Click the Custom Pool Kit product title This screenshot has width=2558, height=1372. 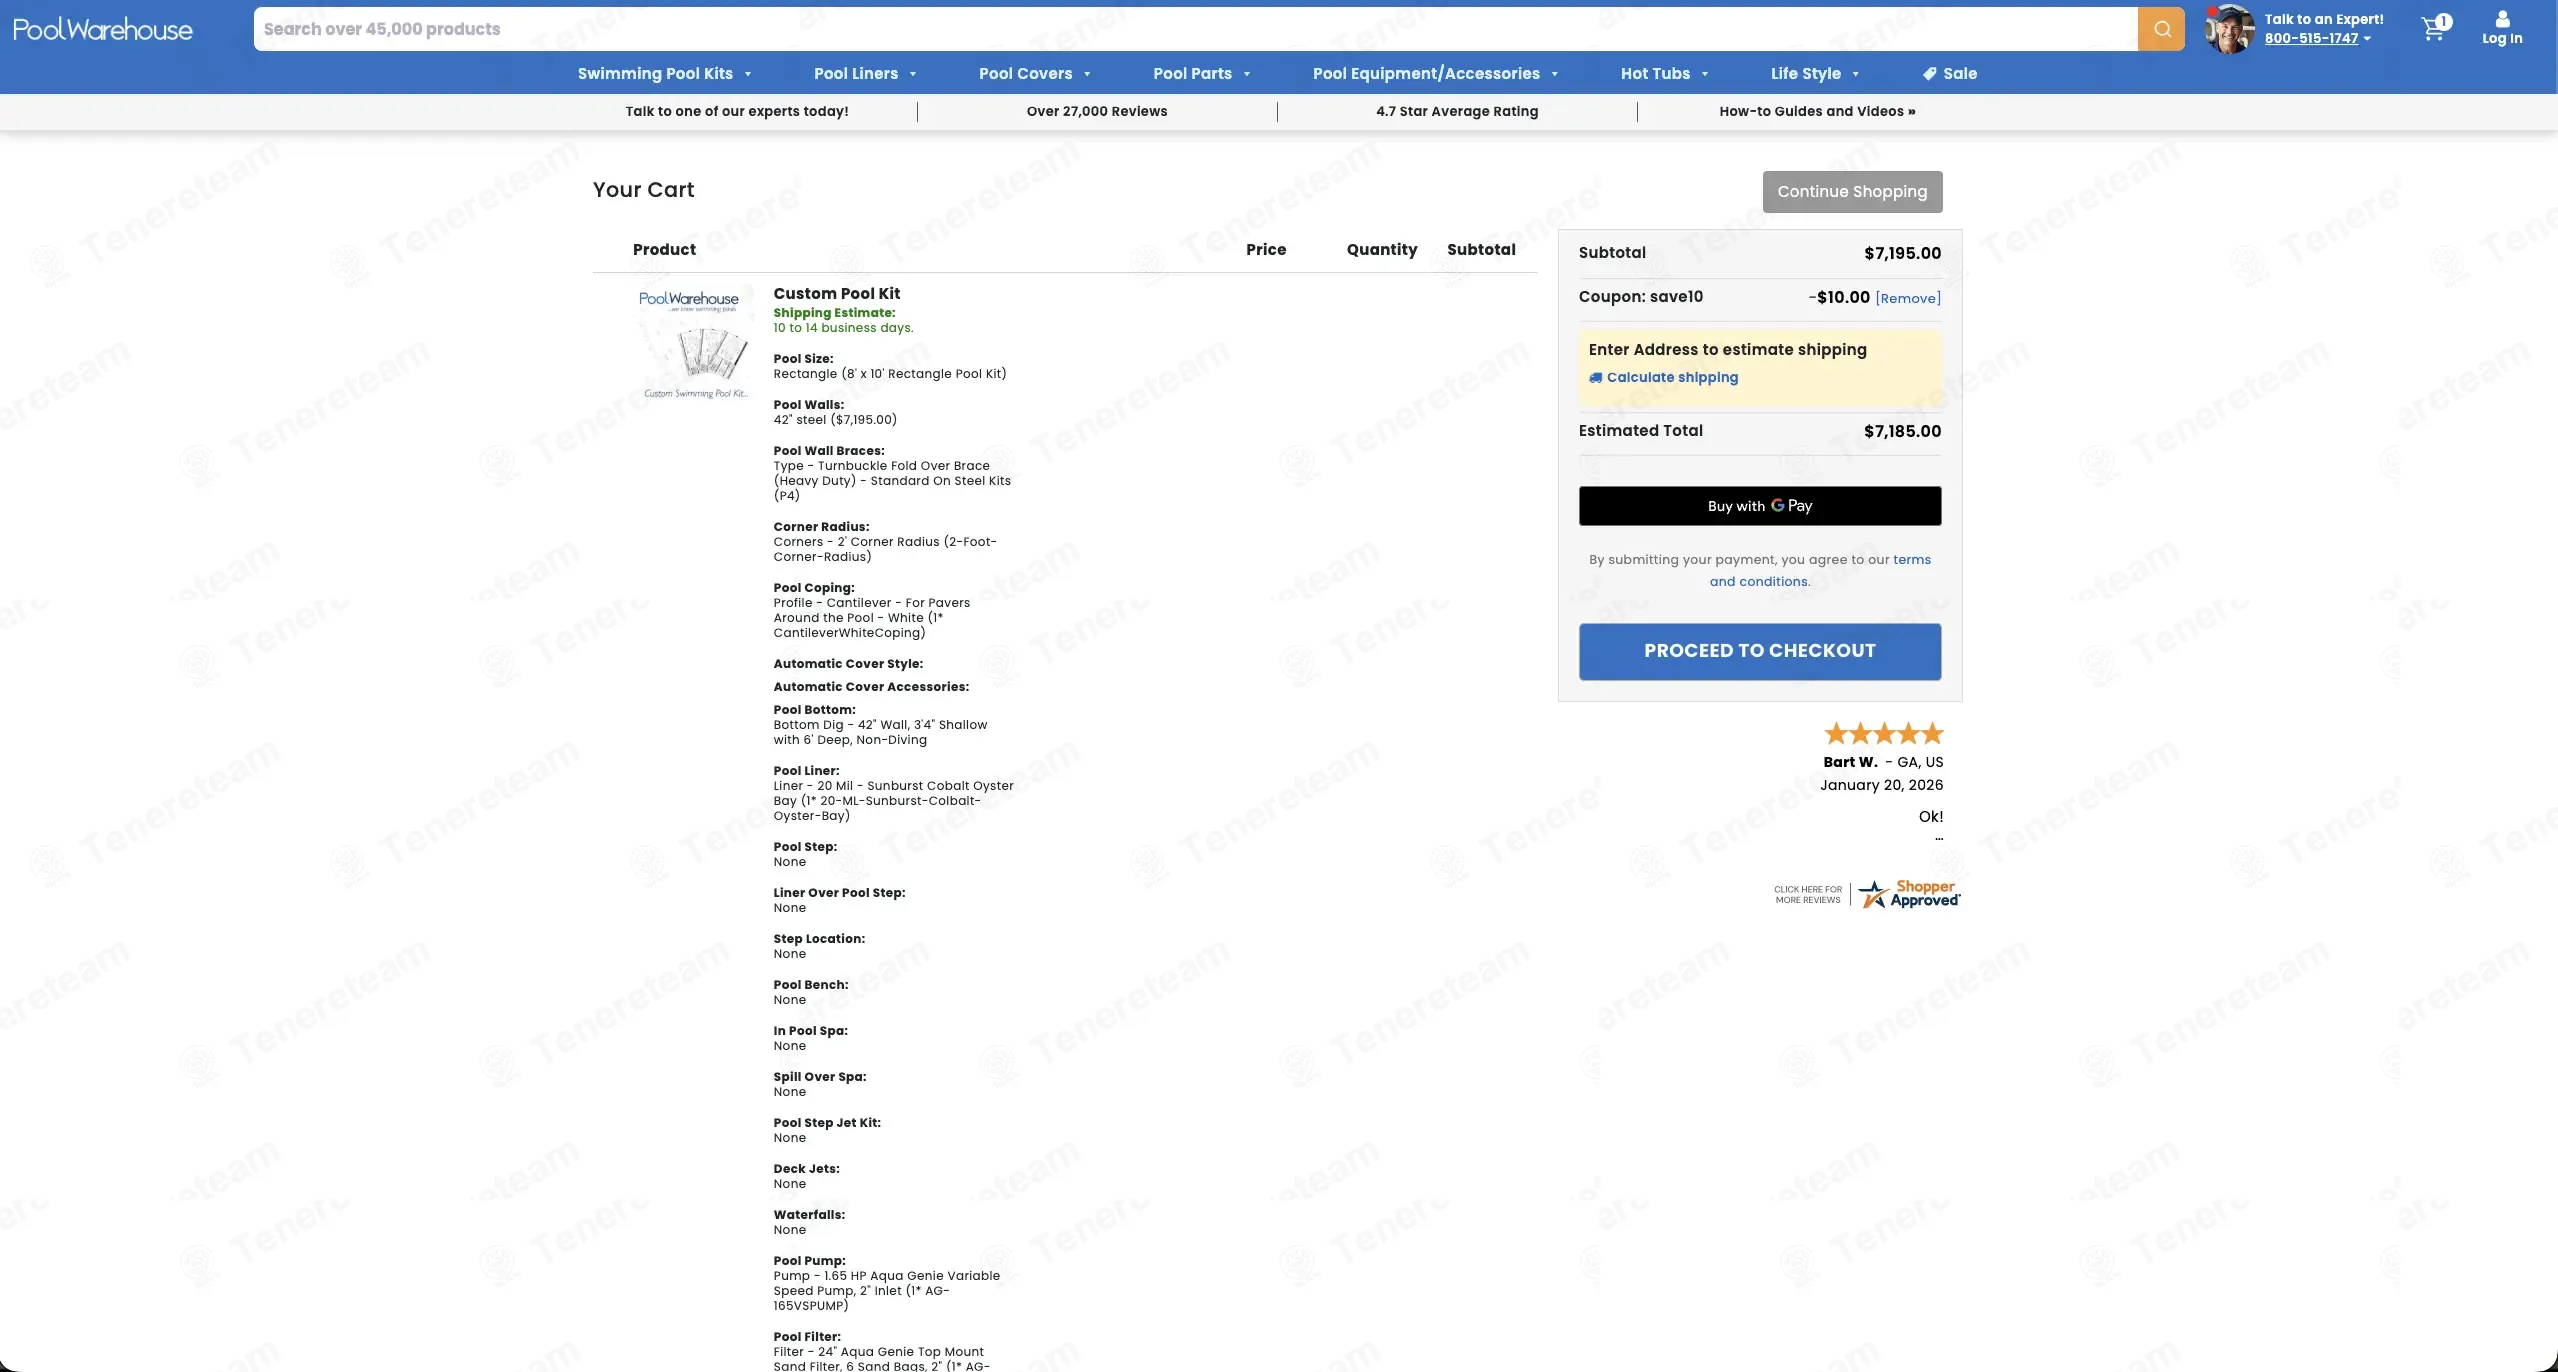[836, 293]
